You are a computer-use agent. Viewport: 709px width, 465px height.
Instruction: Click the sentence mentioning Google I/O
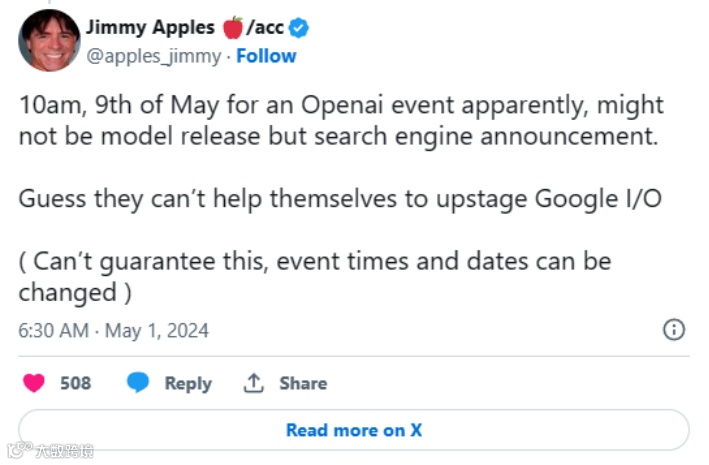[x=340, y=198]
